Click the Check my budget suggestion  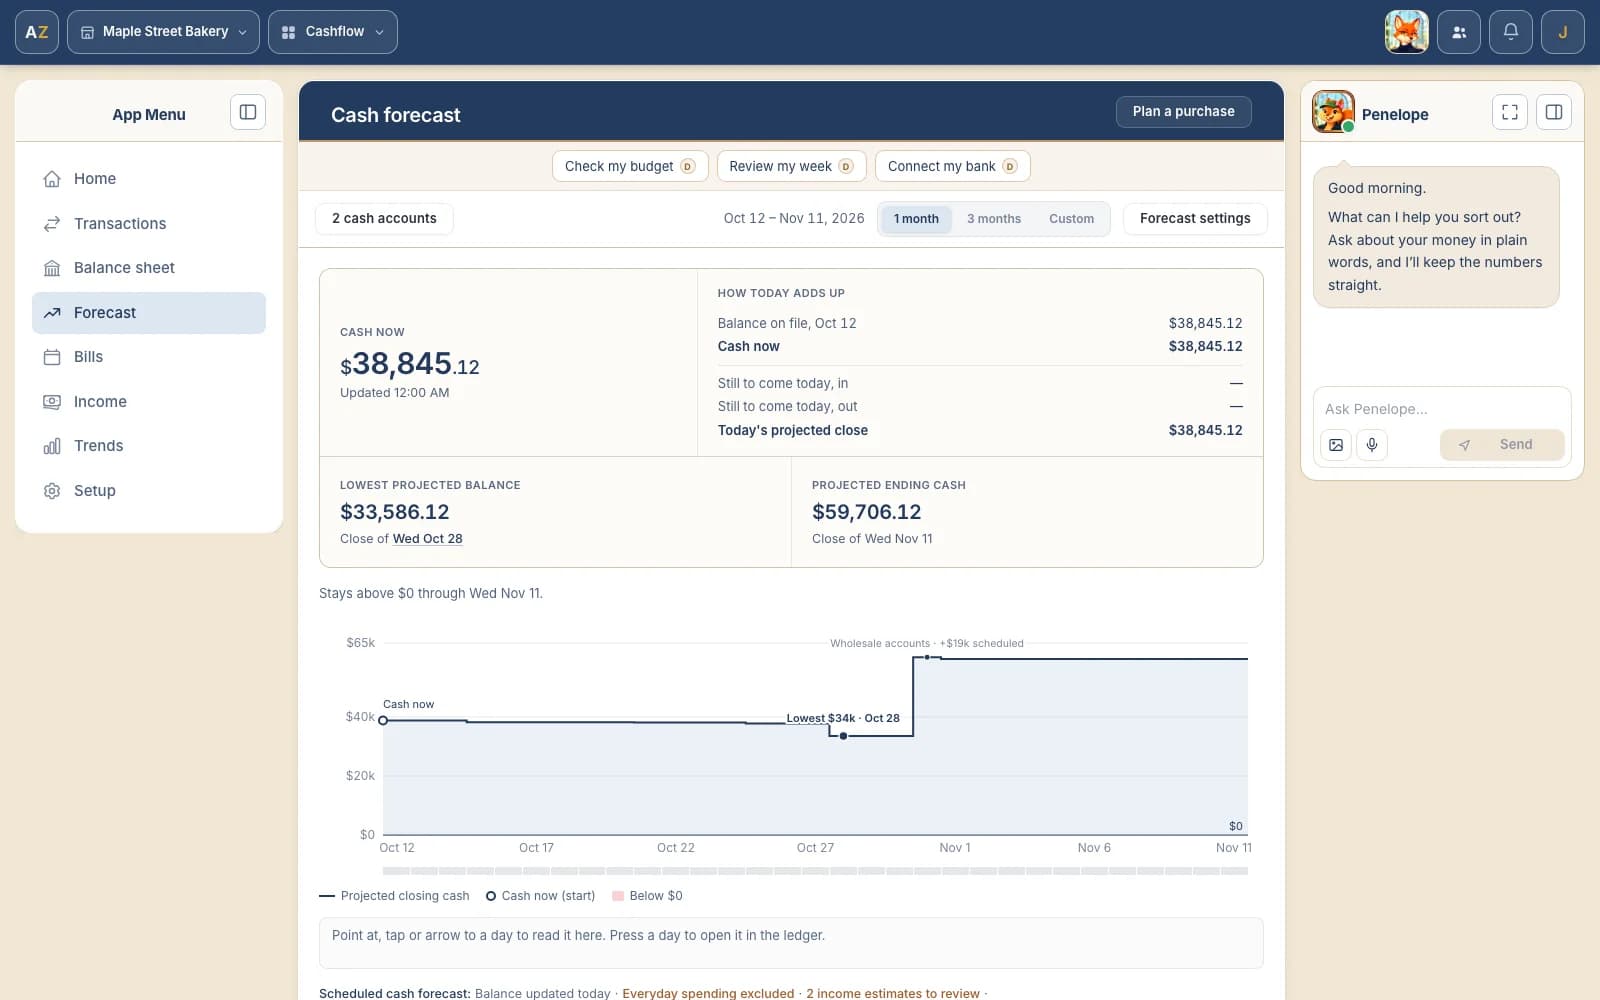click(x=630, y=166)
